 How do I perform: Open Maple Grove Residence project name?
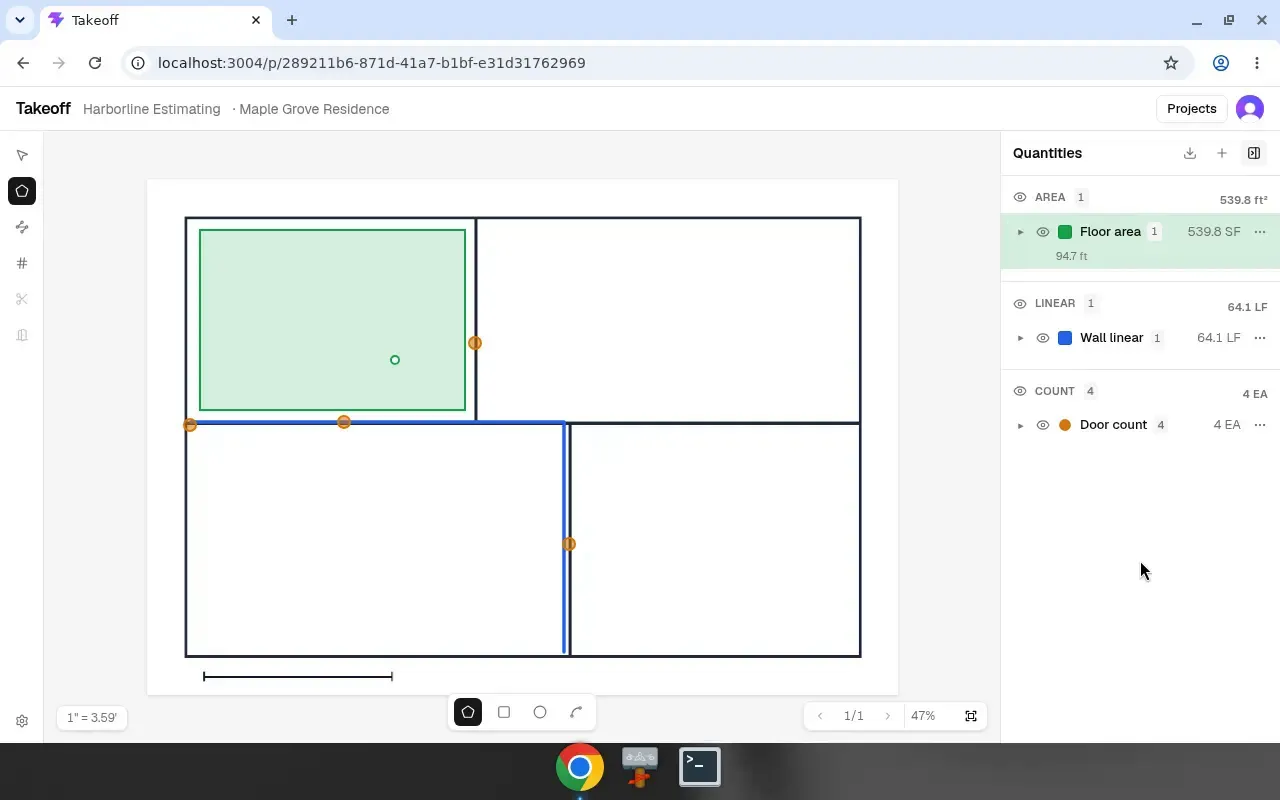314,109
